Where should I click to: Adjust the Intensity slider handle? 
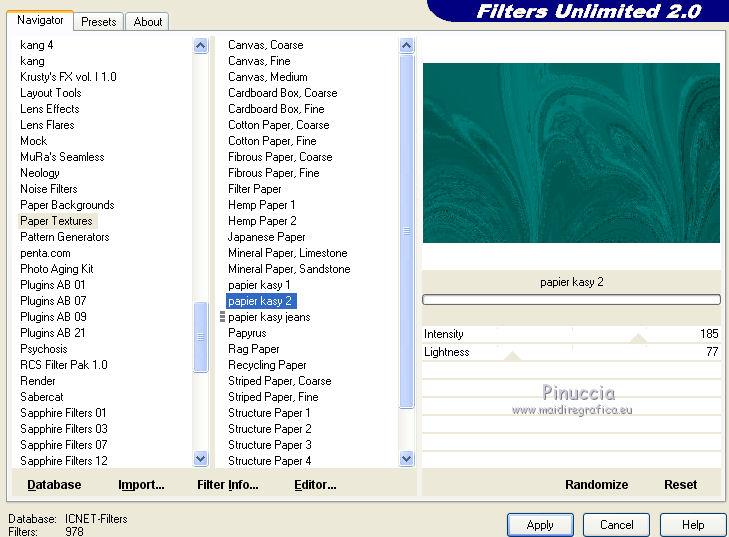638,338
